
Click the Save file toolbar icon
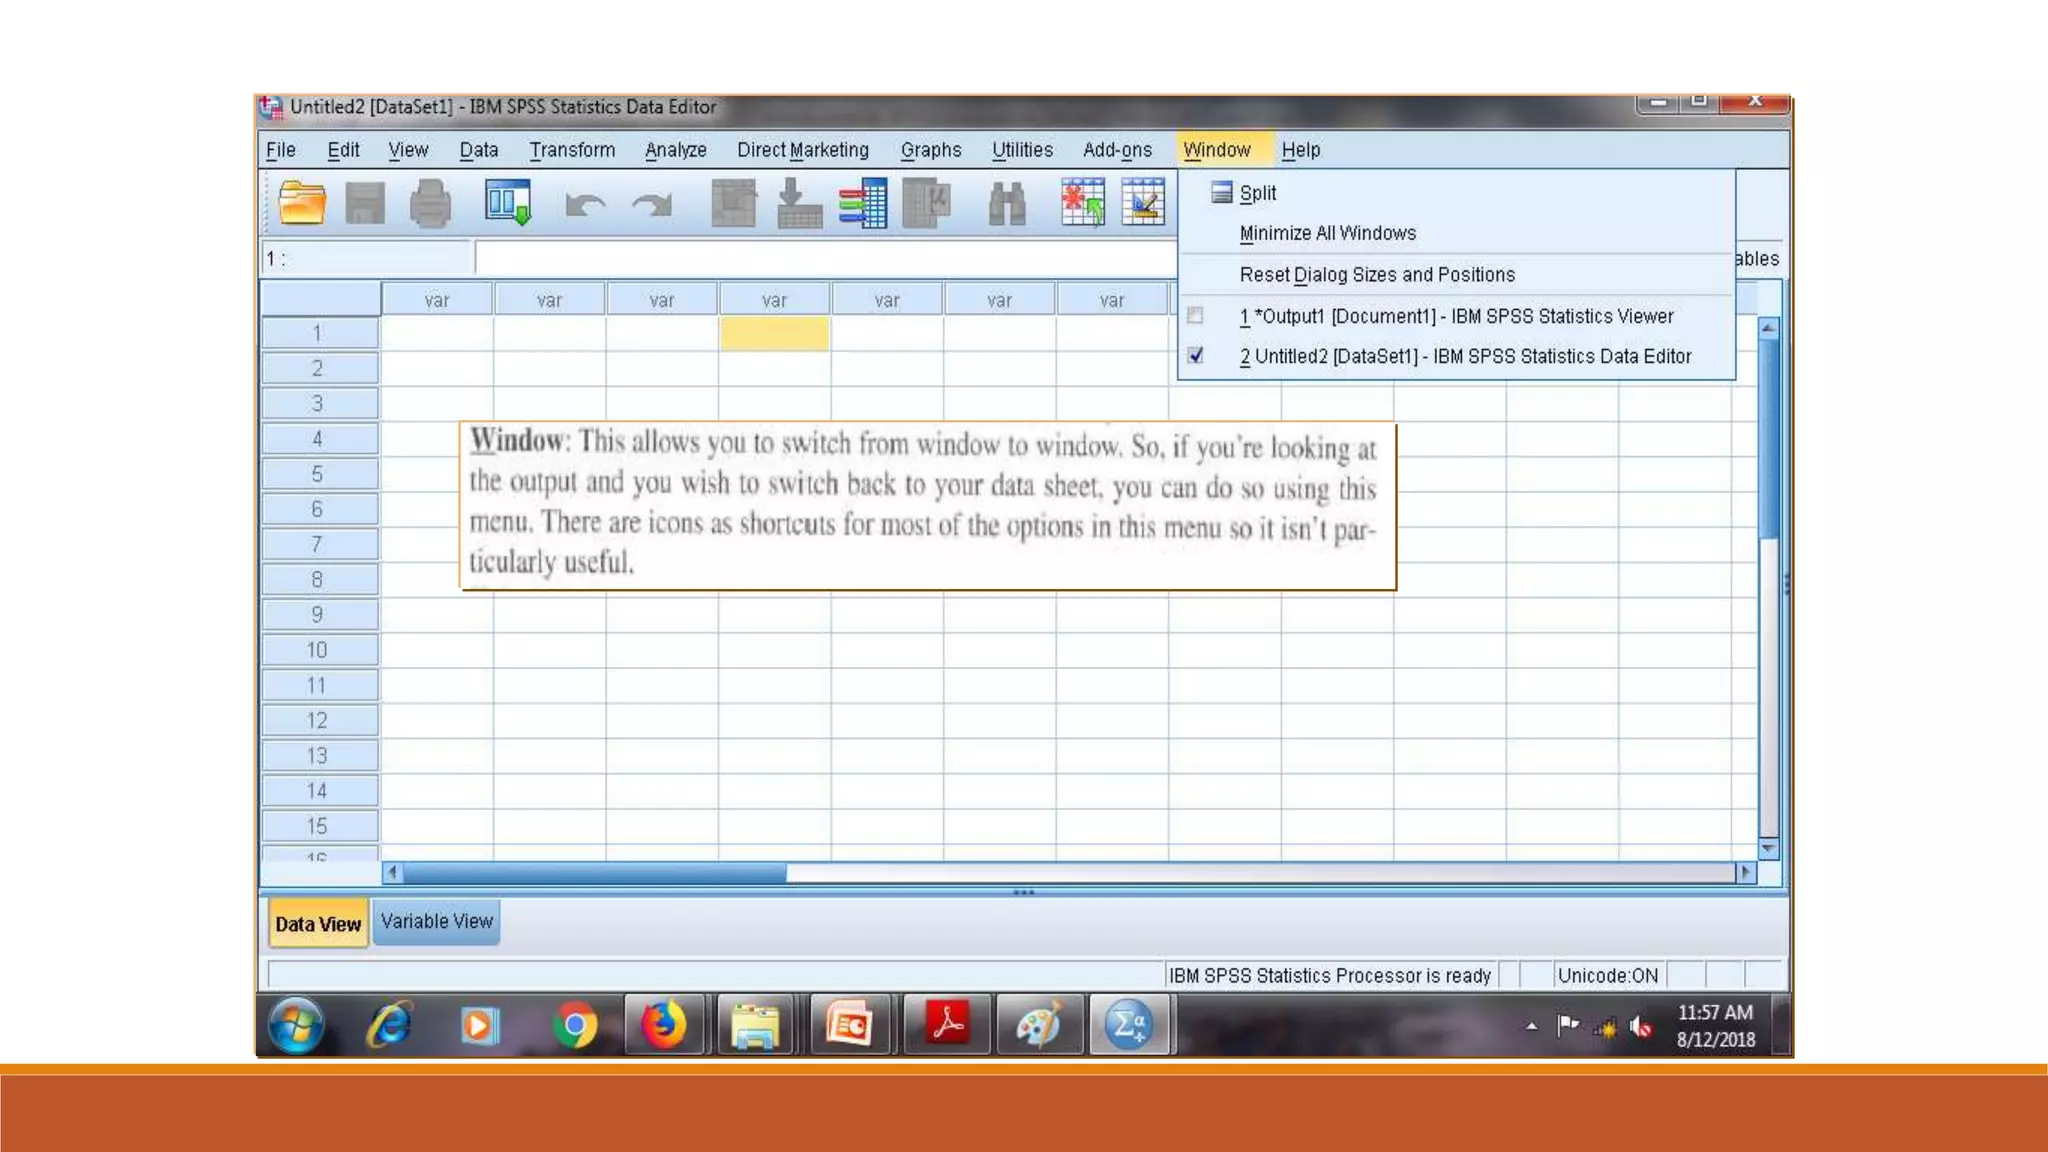click(364, 203)
